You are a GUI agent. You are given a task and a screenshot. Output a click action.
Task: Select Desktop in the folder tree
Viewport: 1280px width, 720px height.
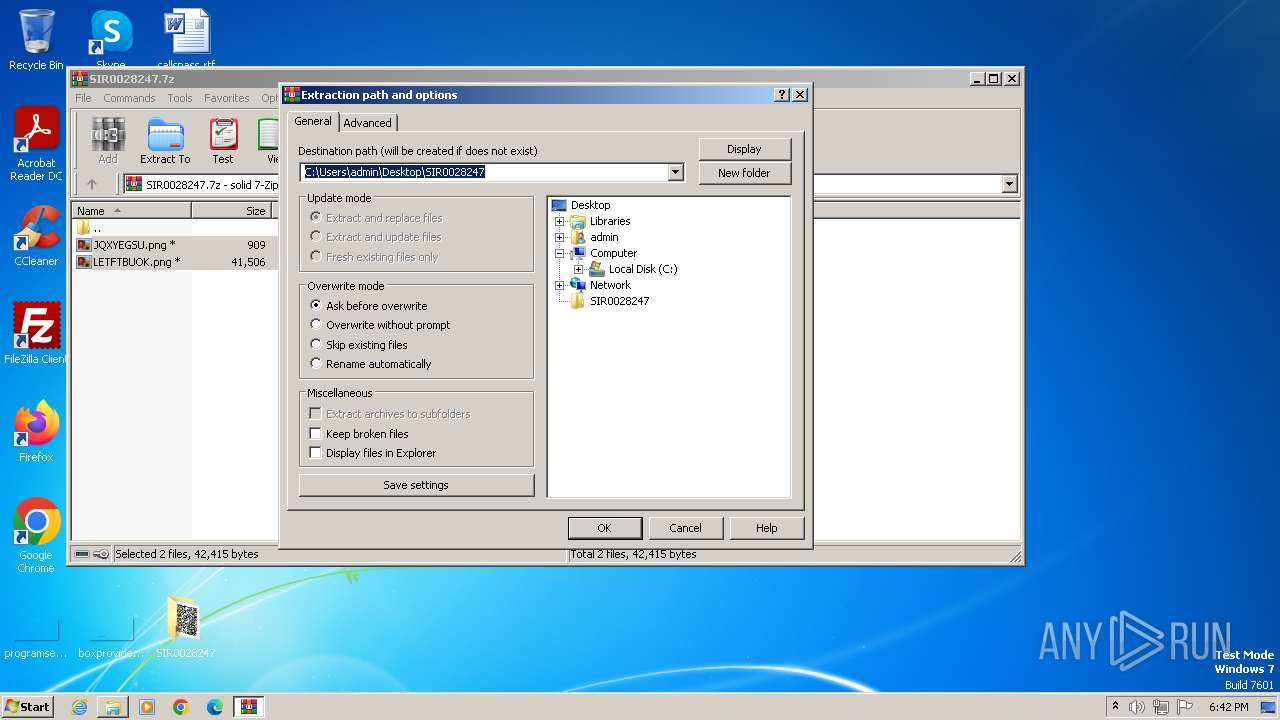click(x=581, y=205)
